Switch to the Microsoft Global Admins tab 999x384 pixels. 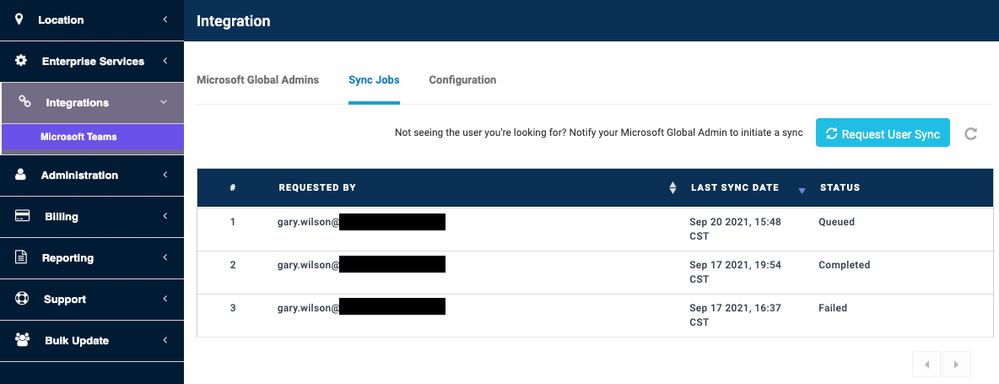[257, 80]
